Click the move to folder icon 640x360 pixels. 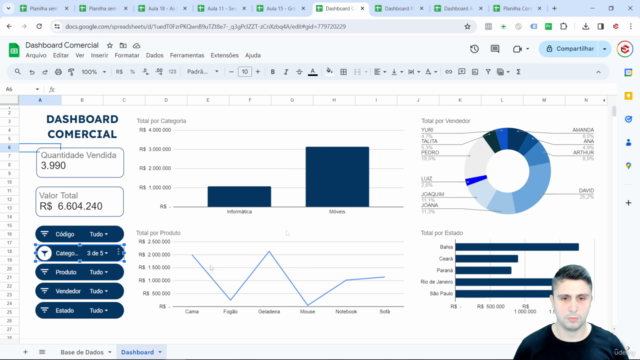tap(123, 45)
